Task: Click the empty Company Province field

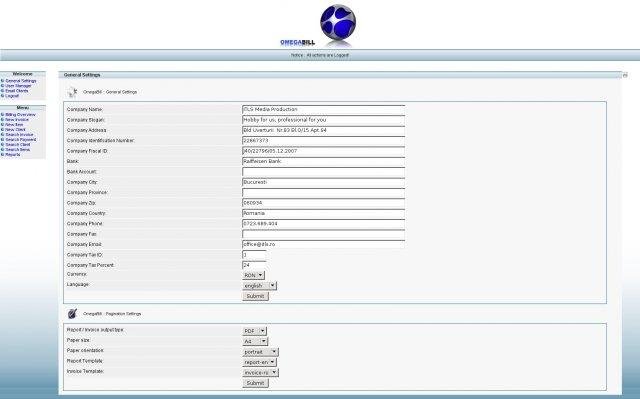Action: coord(323,192)
